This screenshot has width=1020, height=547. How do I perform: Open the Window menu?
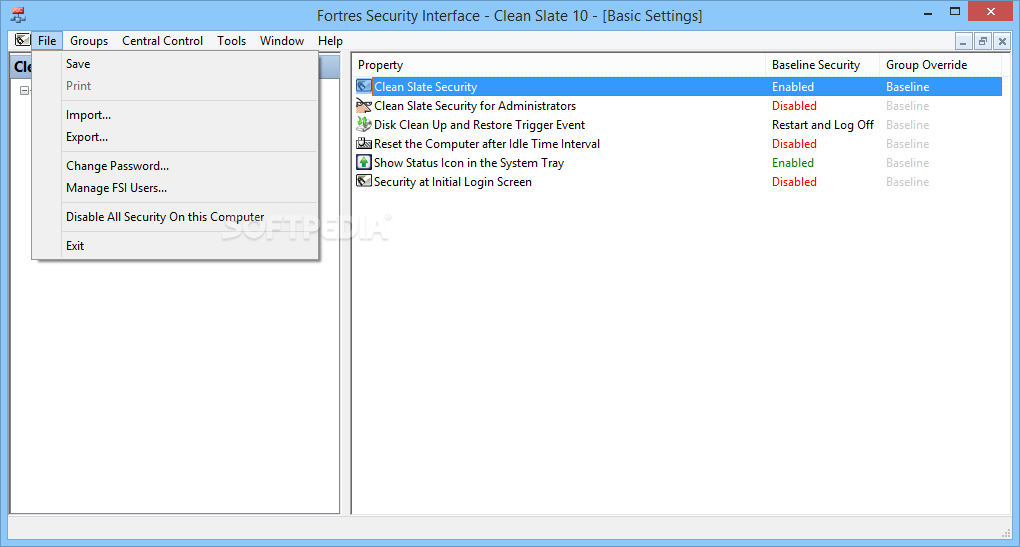(282, 40)
